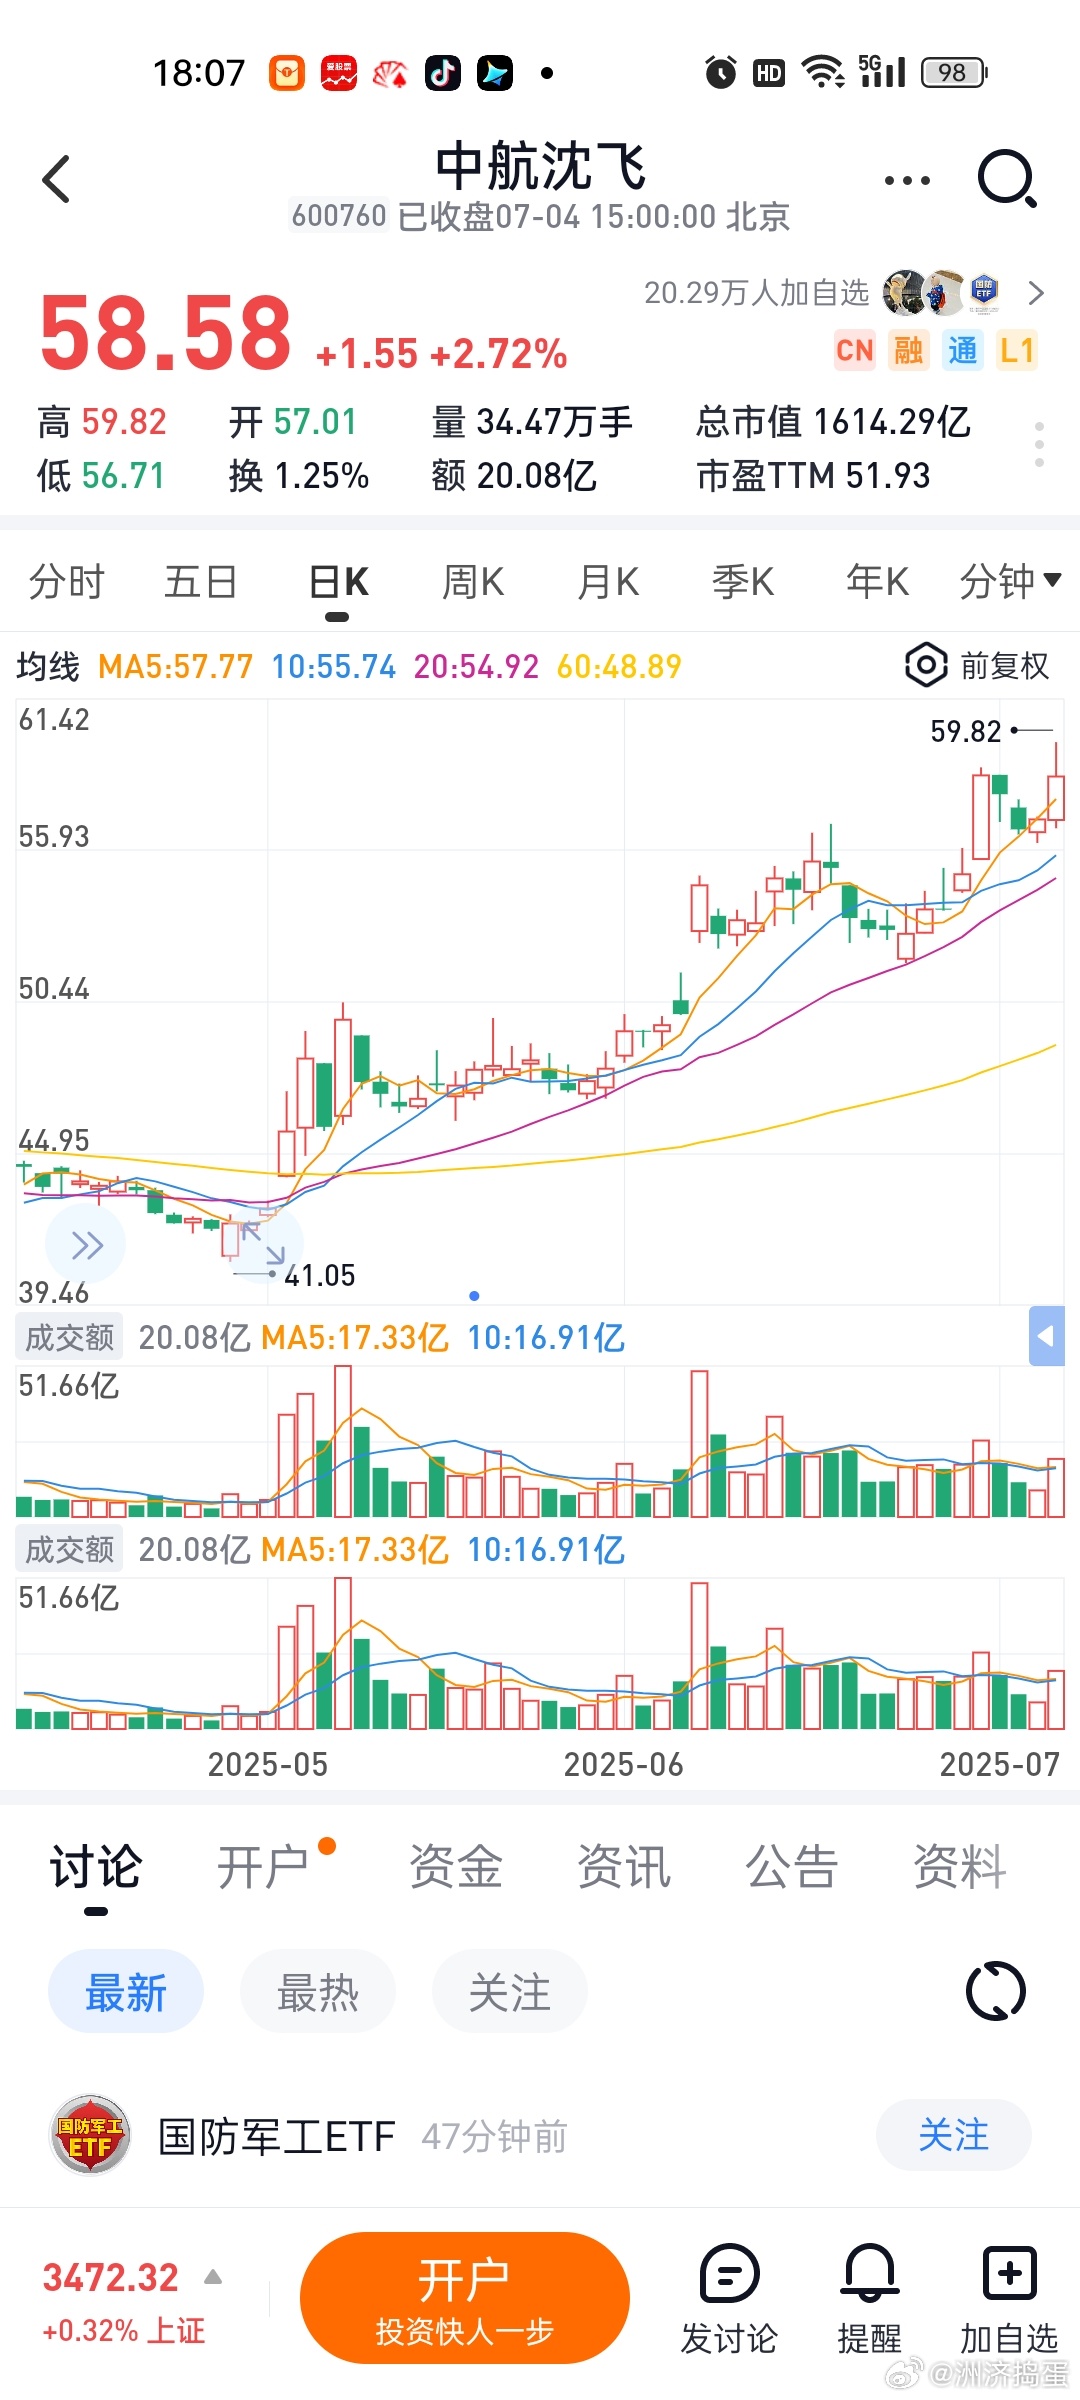Tap the current price 58.58

pyautogui.click(x=165, y=333)
